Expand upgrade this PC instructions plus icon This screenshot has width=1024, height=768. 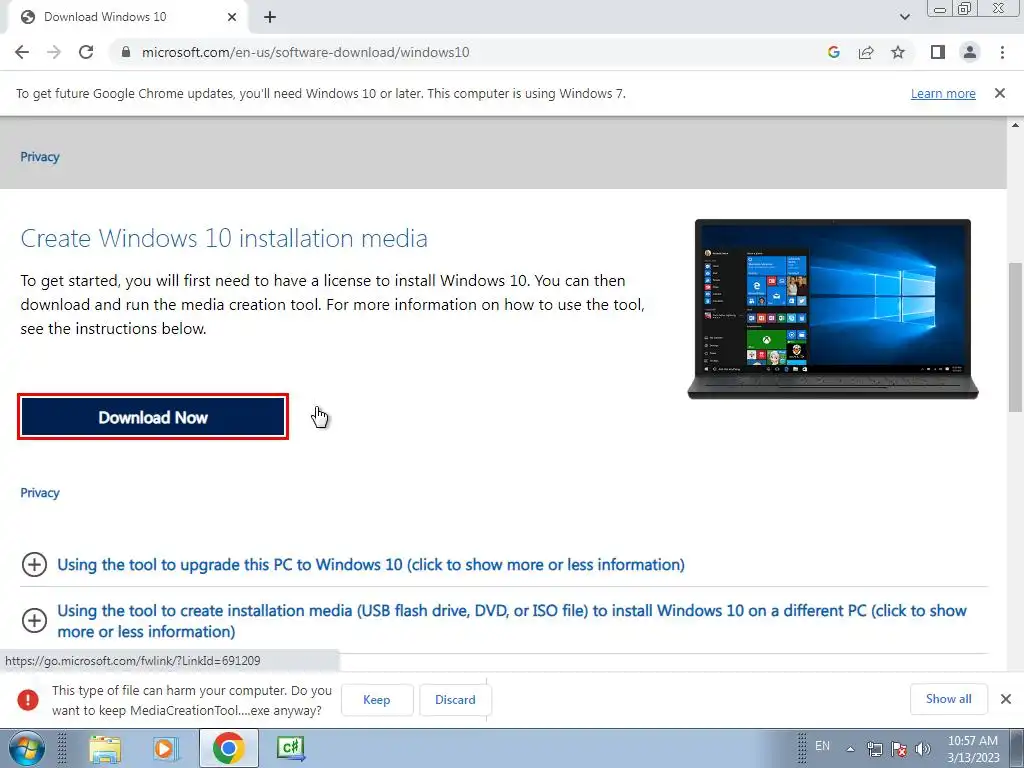click(x=34, y=564)
